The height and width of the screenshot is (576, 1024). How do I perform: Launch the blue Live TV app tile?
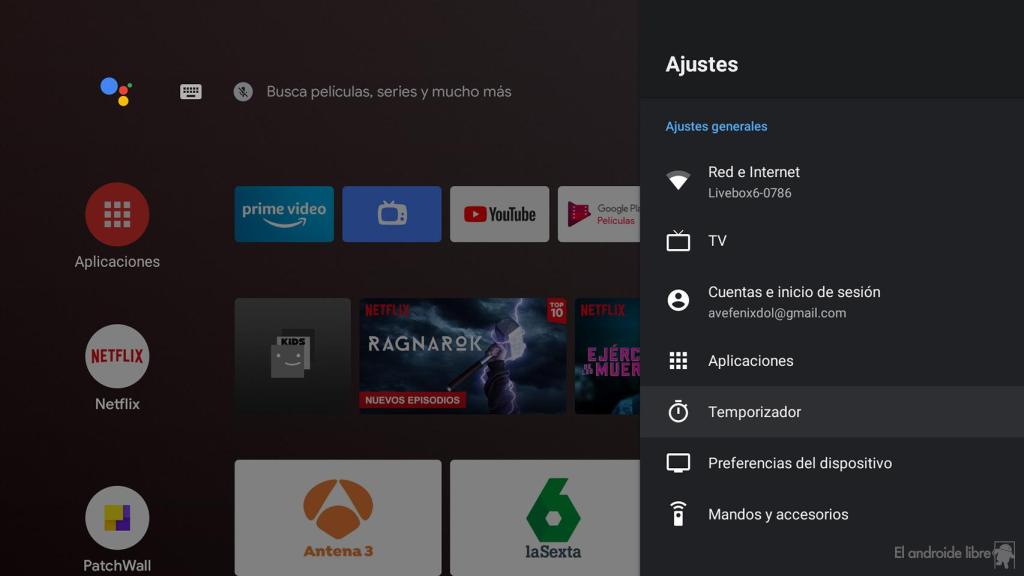(x=392, y=214)
